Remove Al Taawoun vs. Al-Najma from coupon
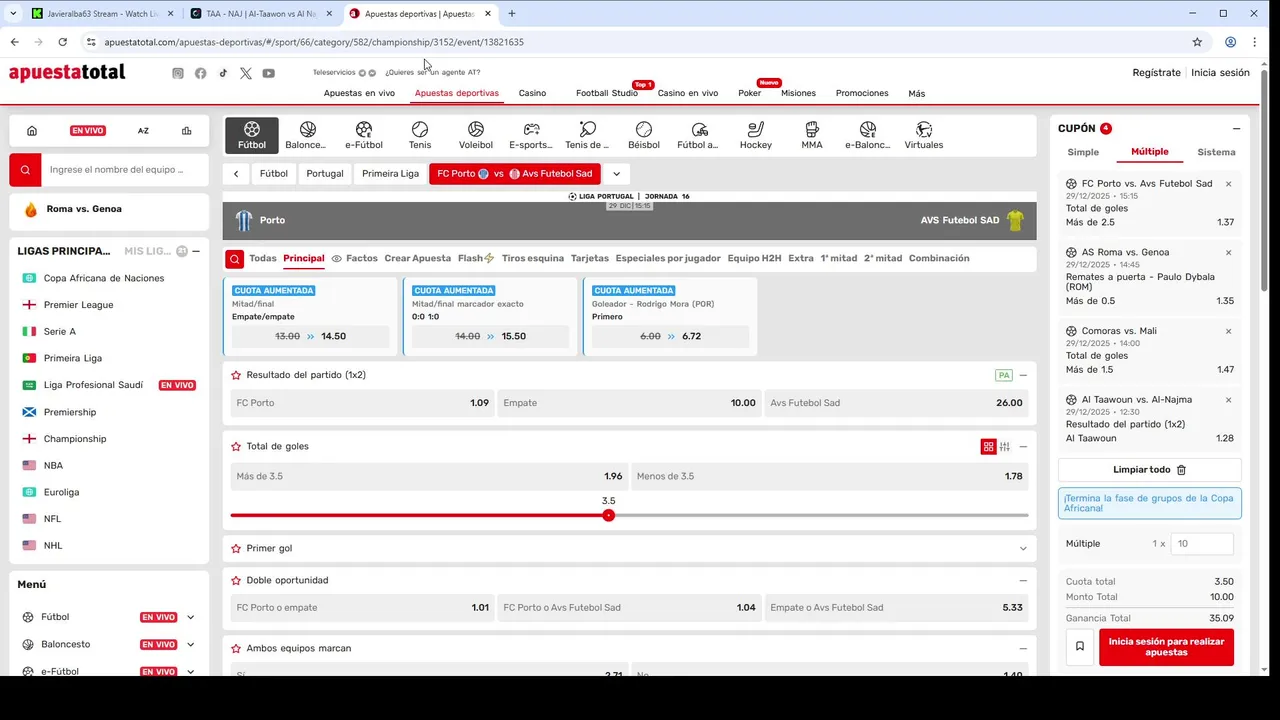The width and height of the screenshot is (1280, 720). point(1228,400)
